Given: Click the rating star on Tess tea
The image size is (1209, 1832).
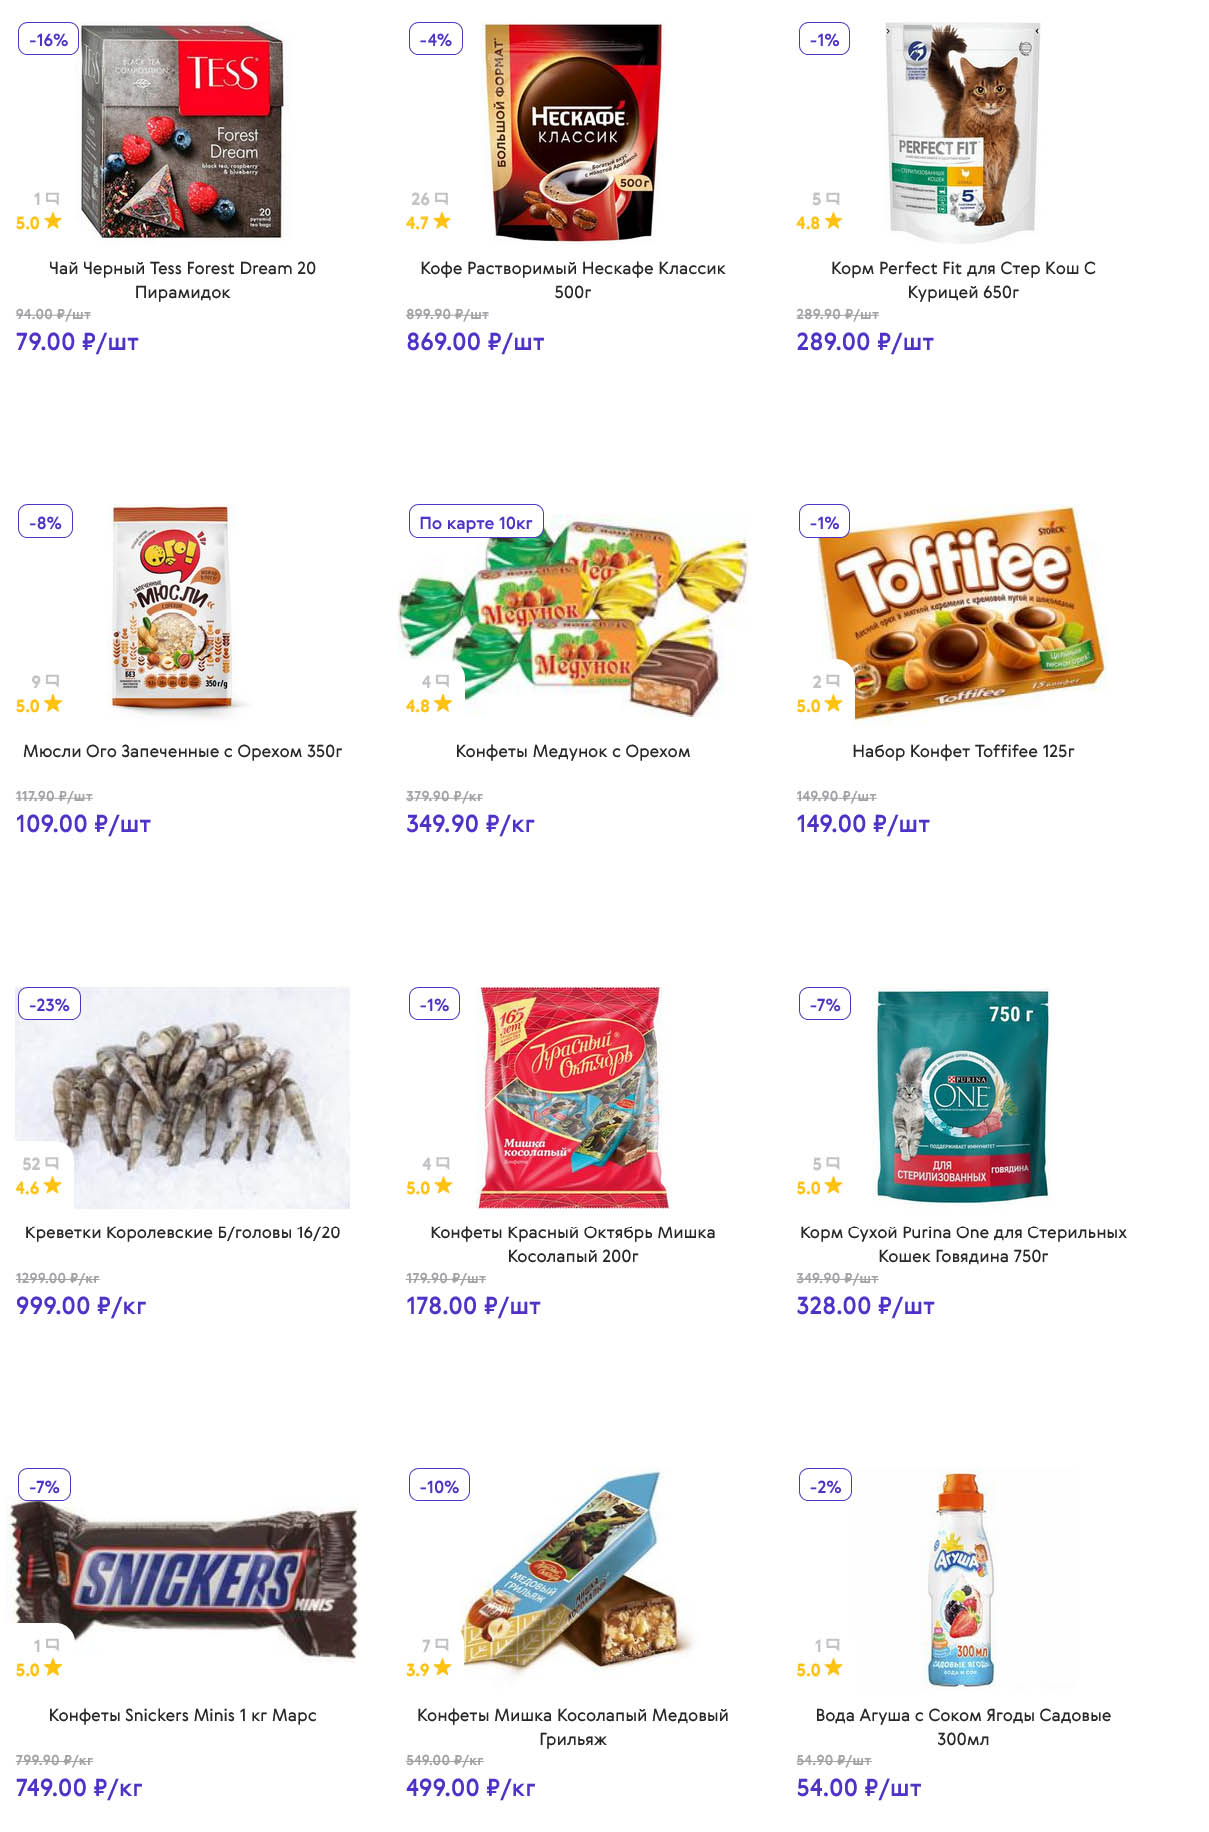Looking at the screenshot, I should click(53, 221).
